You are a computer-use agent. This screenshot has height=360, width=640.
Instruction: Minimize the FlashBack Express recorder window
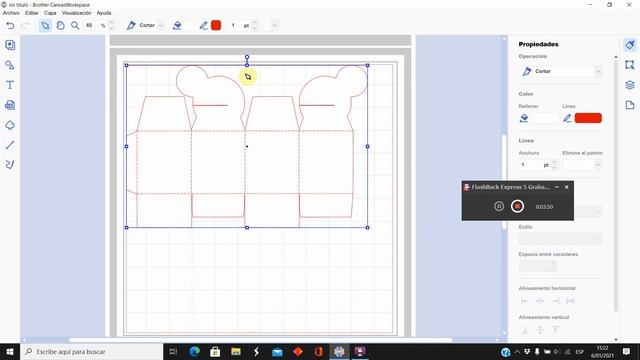557,187
